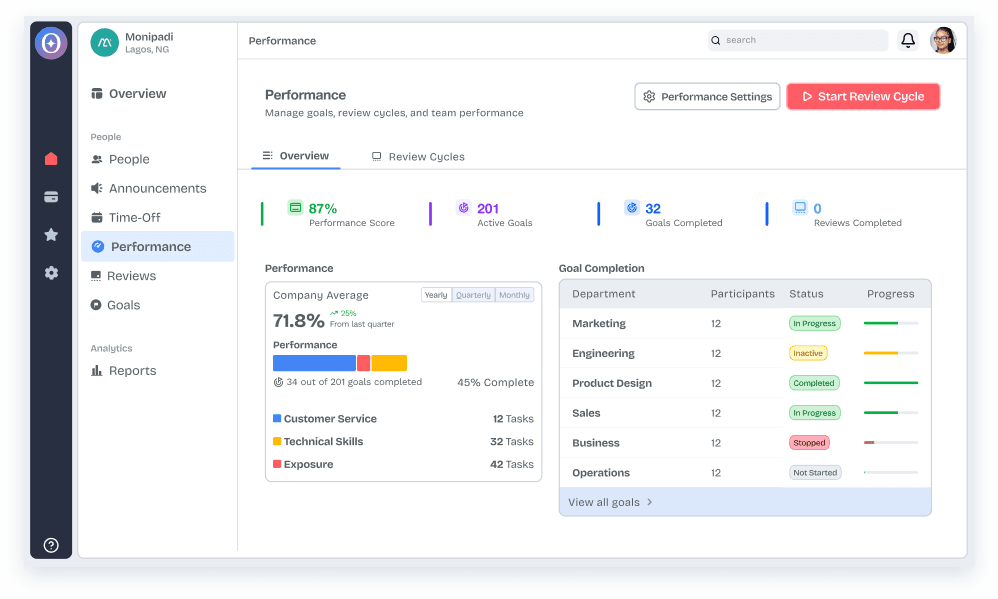Click the Announcements megaphone icon
Viewport: 998px width, 599px height.
click(97, 188)
